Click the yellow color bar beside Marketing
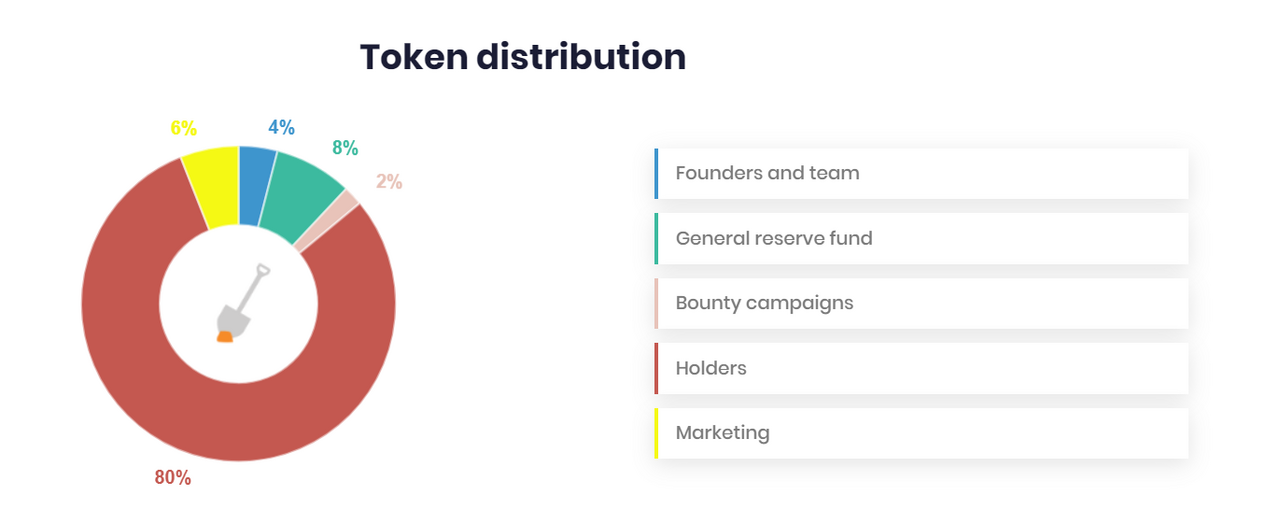The image size is (1280, 524). (656, 433)
